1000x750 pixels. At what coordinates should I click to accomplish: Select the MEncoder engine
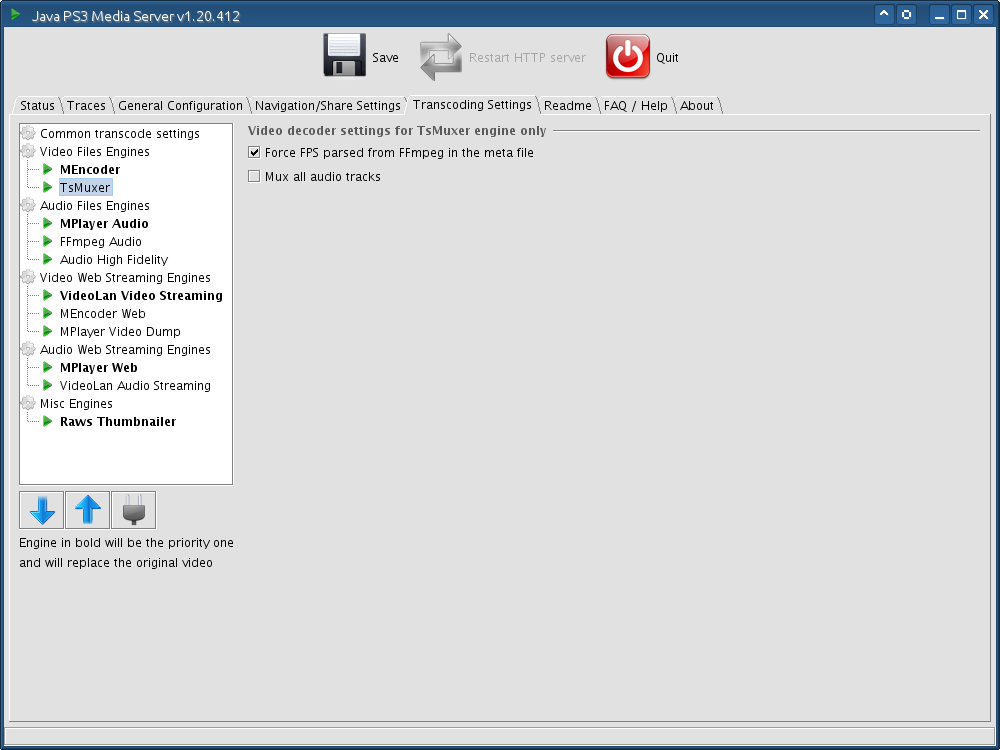[x=90, y=169]
